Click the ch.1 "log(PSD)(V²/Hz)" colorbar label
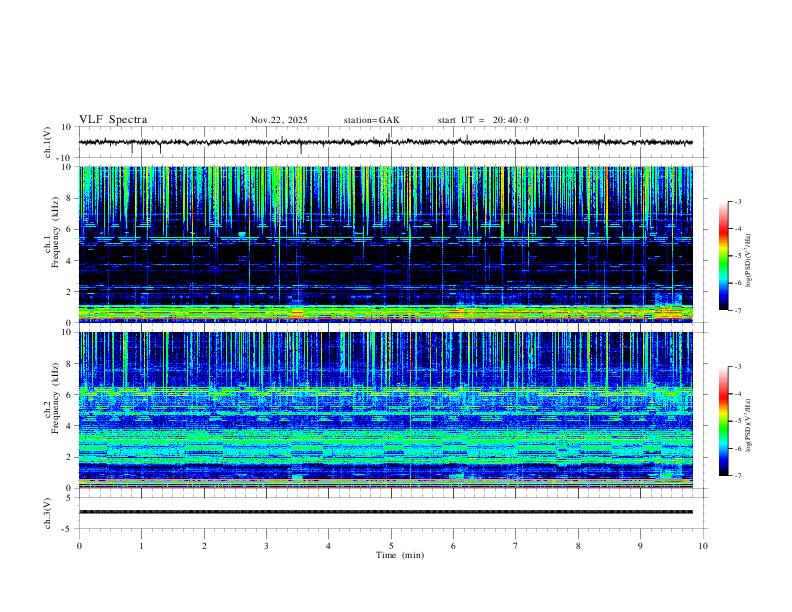Viewport: 792px width, 612px height. click(749, 261)
